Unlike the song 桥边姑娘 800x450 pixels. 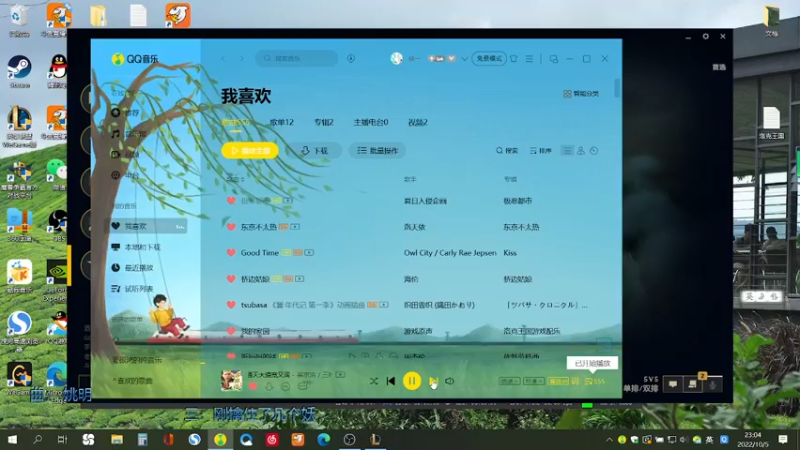point(231,279)
